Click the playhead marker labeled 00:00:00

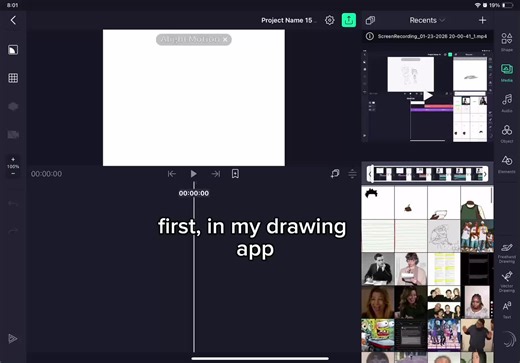click(194, 193)
